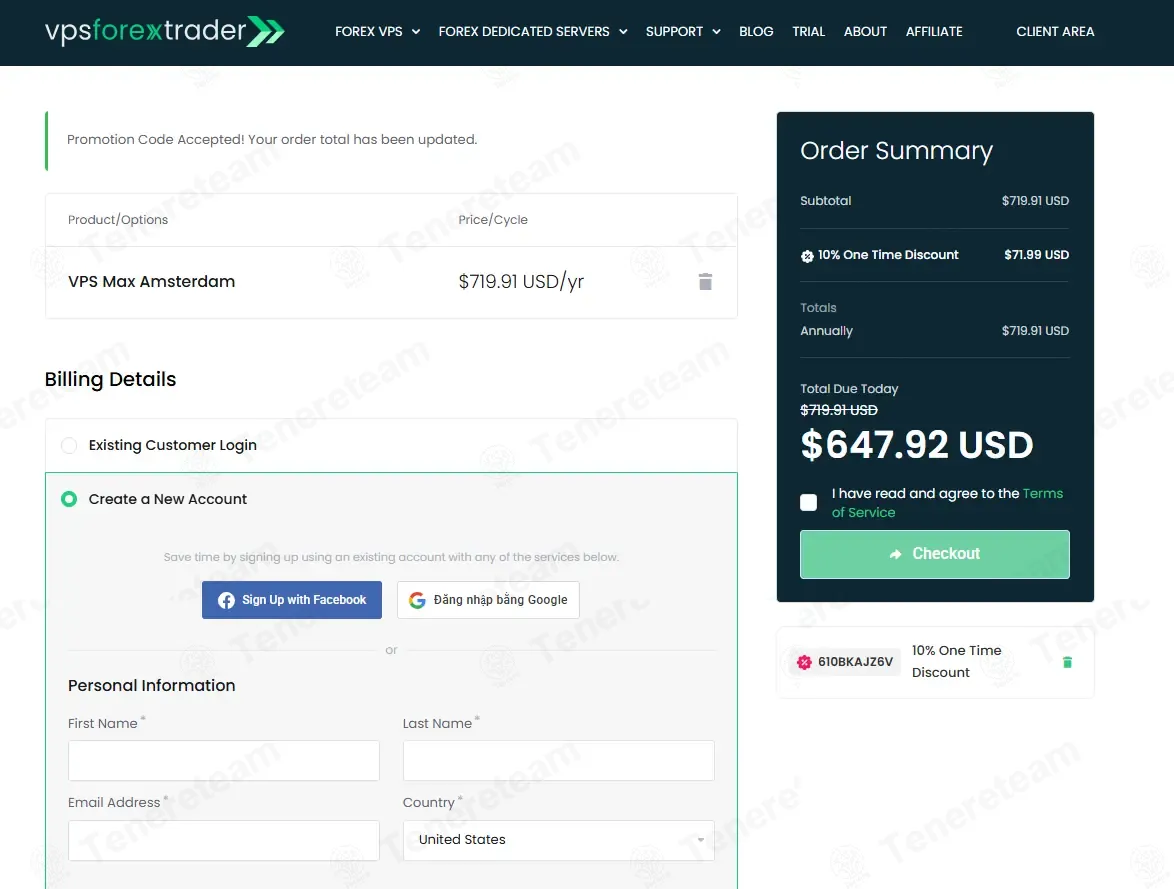
Task: Click the Facebook logo icon
Action: point(226,600)
